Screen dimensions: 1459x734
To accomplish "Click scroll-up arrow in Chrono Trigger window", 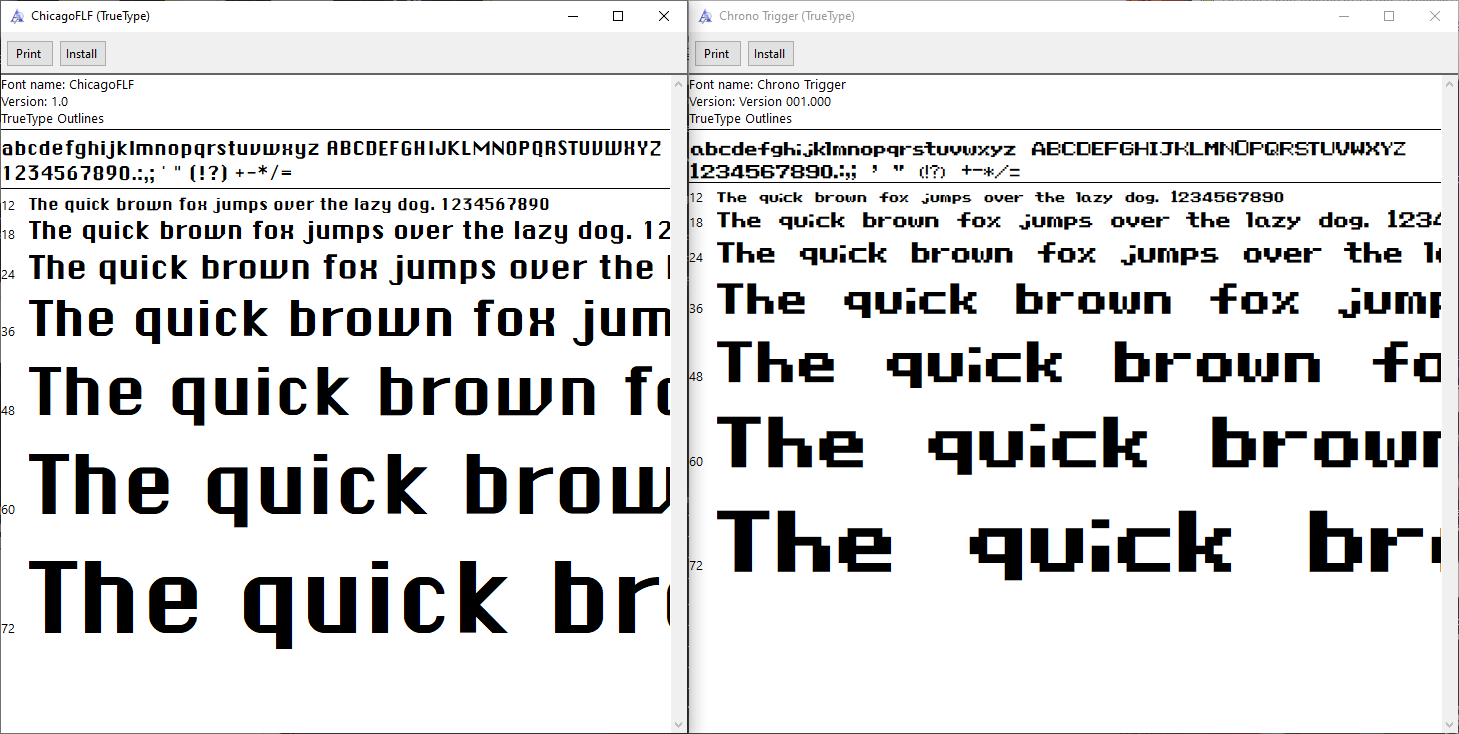I will (x=1450, y=84).
